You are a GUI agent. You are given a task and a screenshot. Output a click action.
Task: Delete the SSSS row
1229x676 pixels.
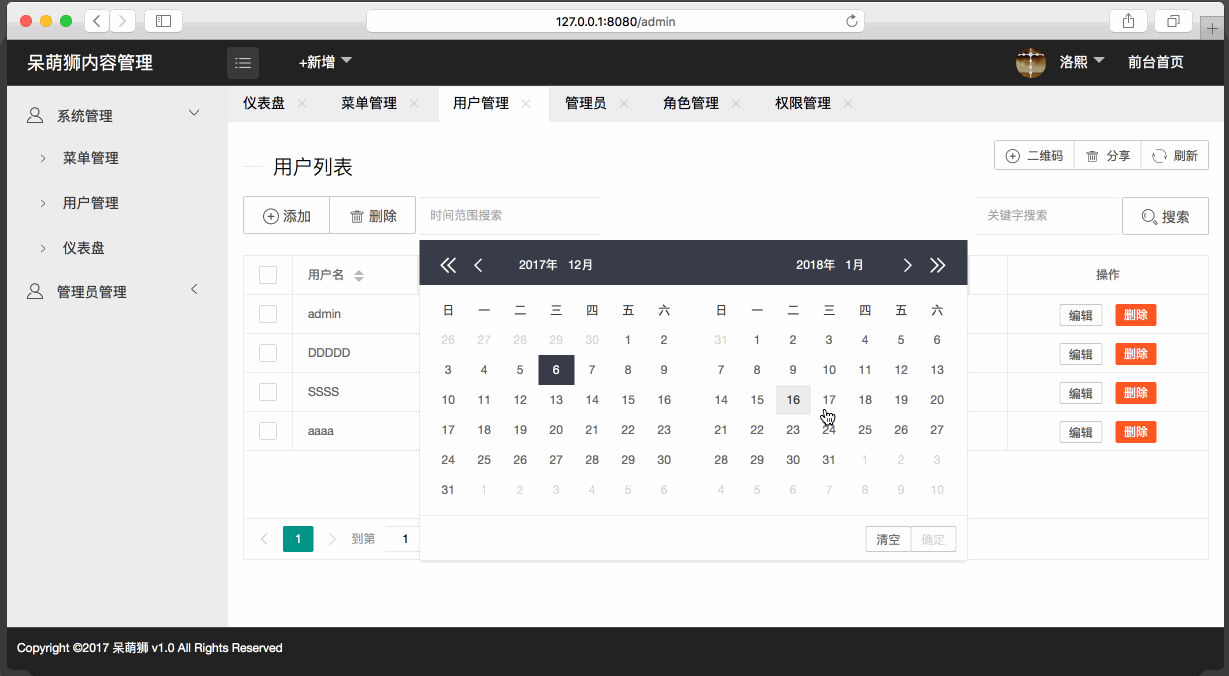point(1136,393)
